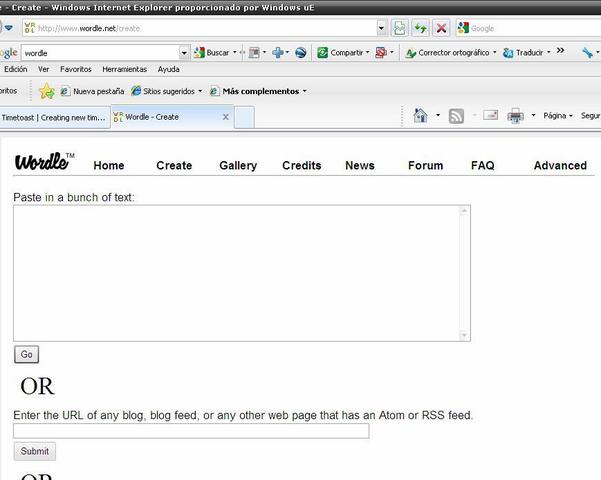Open a new blank tab
Viewport: 601px width, 480px height.
tap(244, 117)
